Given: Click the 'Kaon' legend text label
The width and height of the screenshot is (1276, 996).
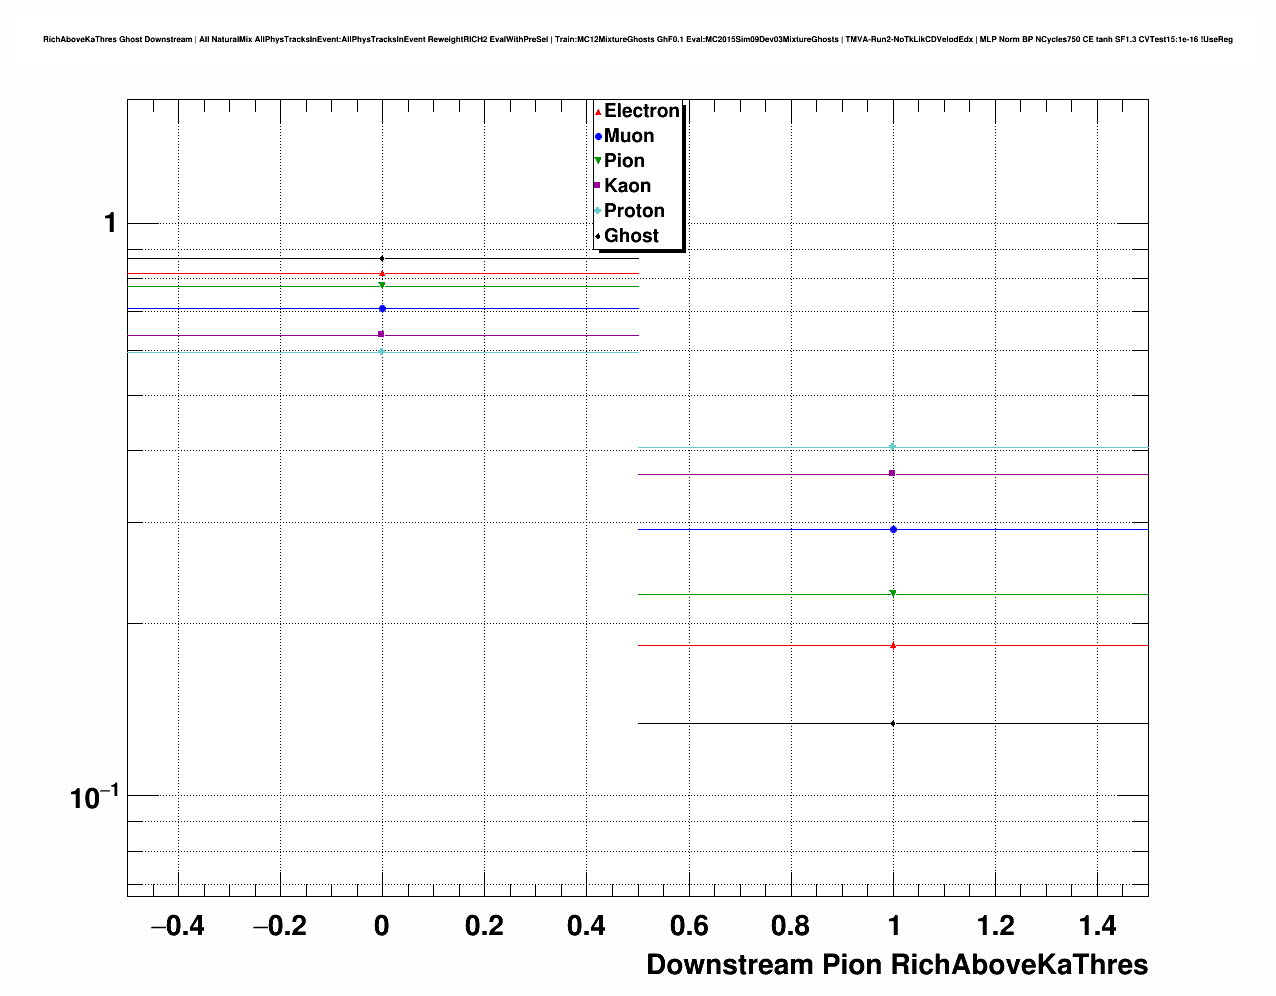Looking at the screenshot, I should click(x=627, y=186).
